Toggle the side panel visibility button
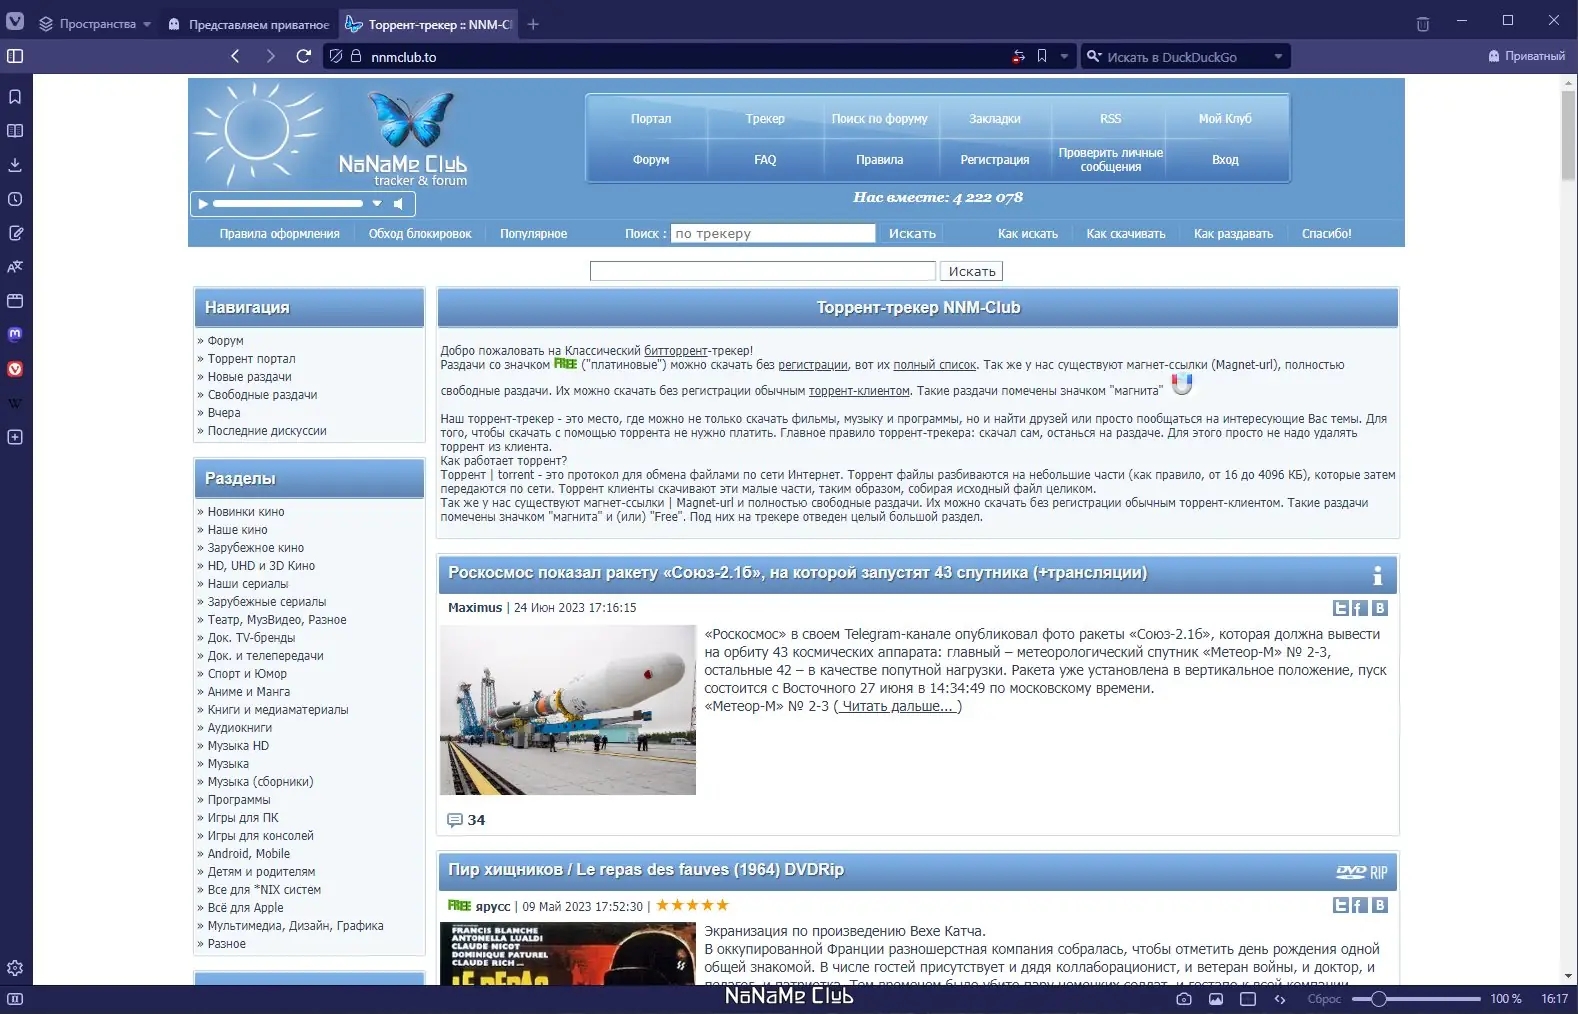The height and width of the screenshot is (1014, 1578). coord(15,56)
